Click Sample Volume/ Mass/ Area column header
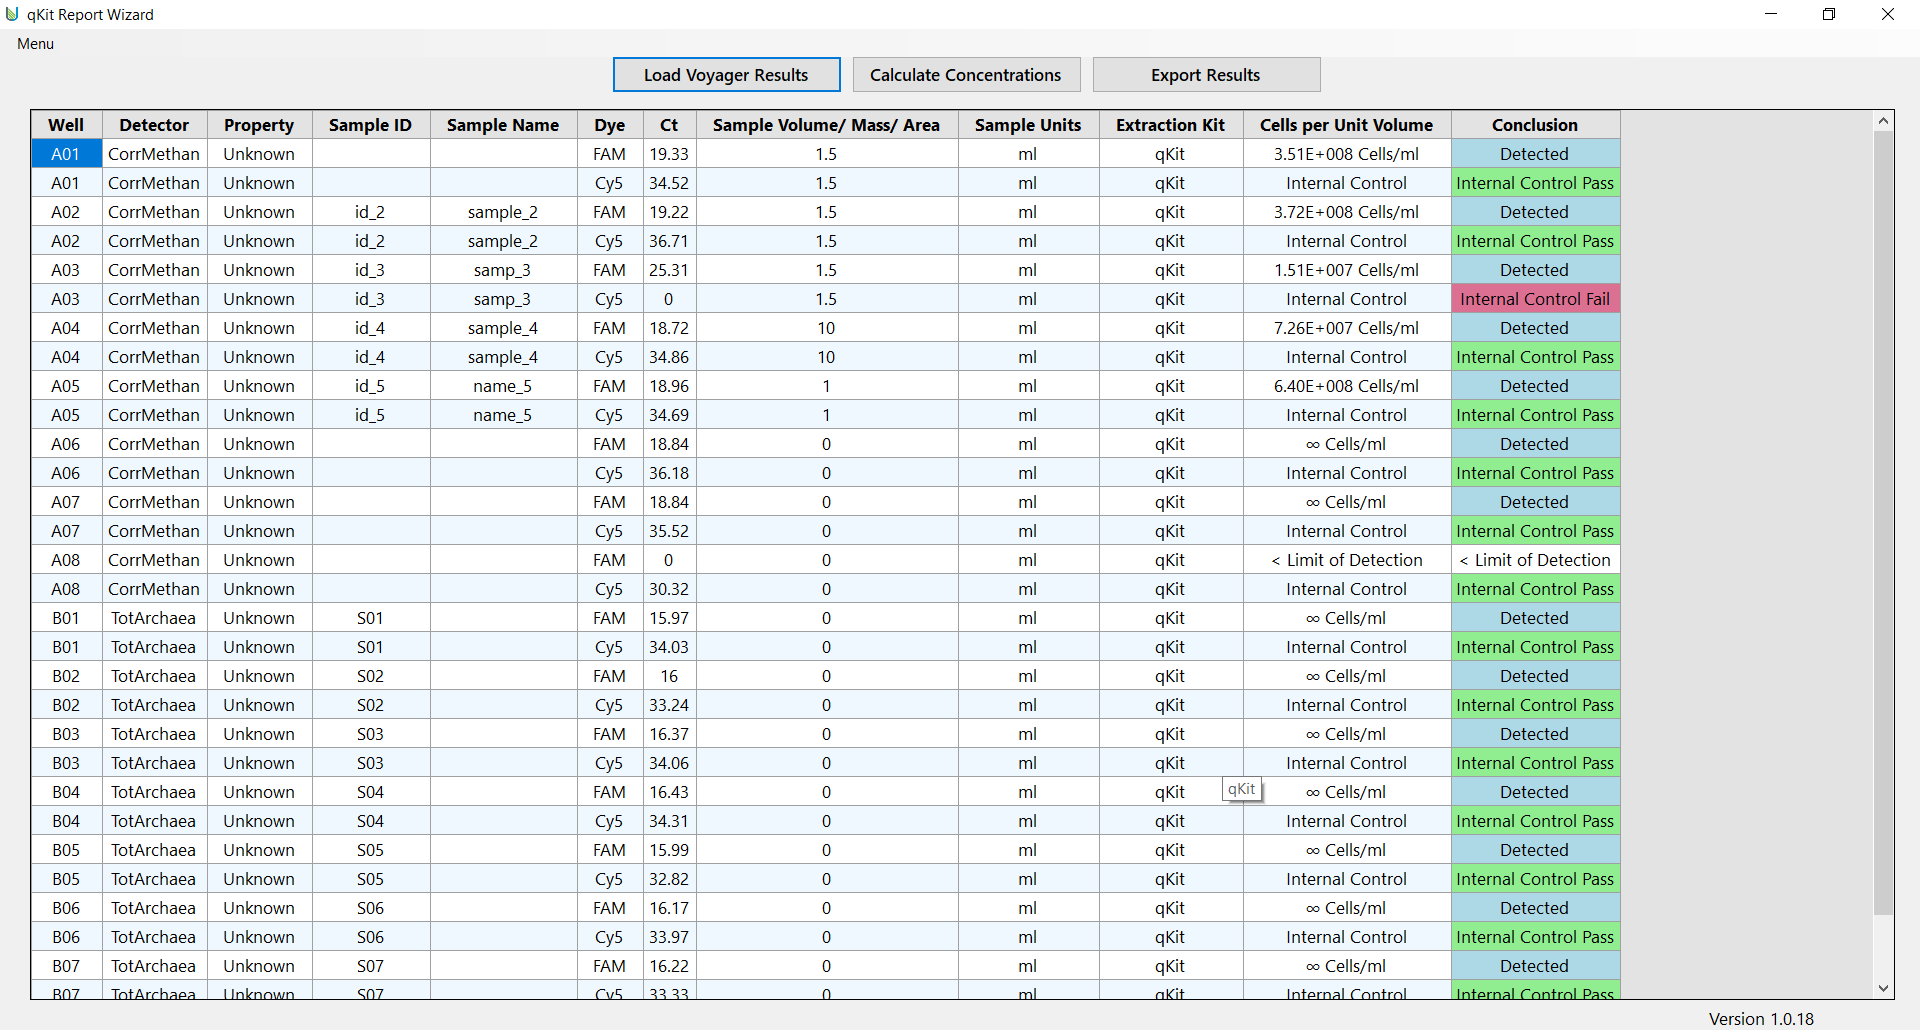The image size is (1920, 1030). point(826,125)
